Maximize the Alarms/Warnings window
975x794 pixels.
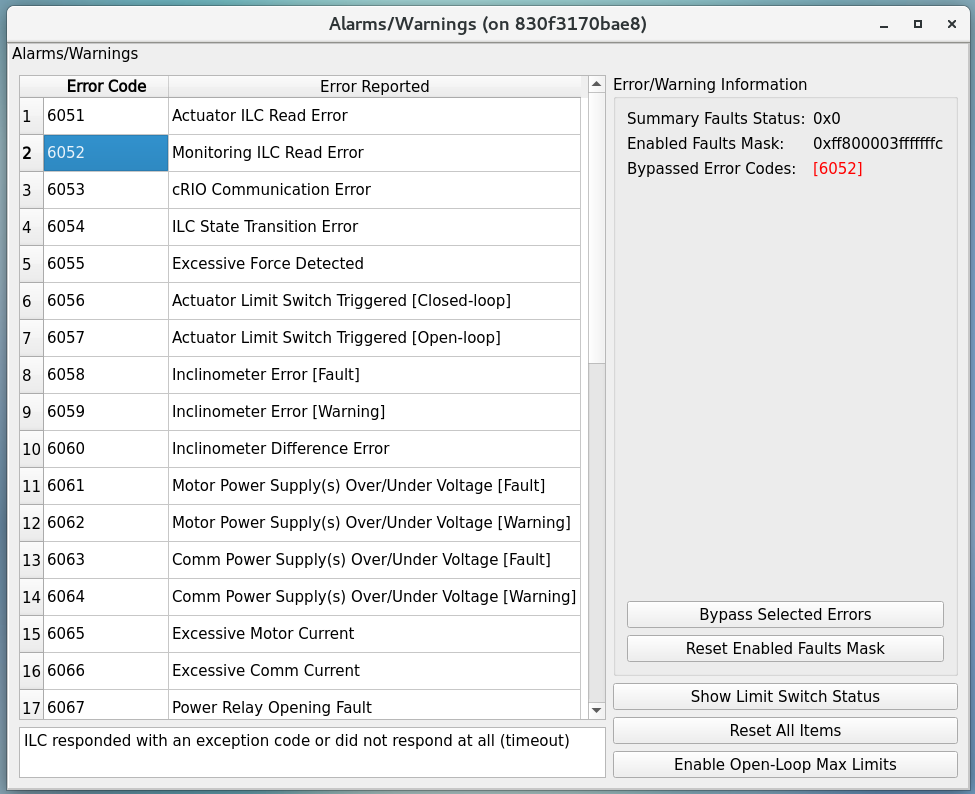pyautogui.click(x=918, y=24)
